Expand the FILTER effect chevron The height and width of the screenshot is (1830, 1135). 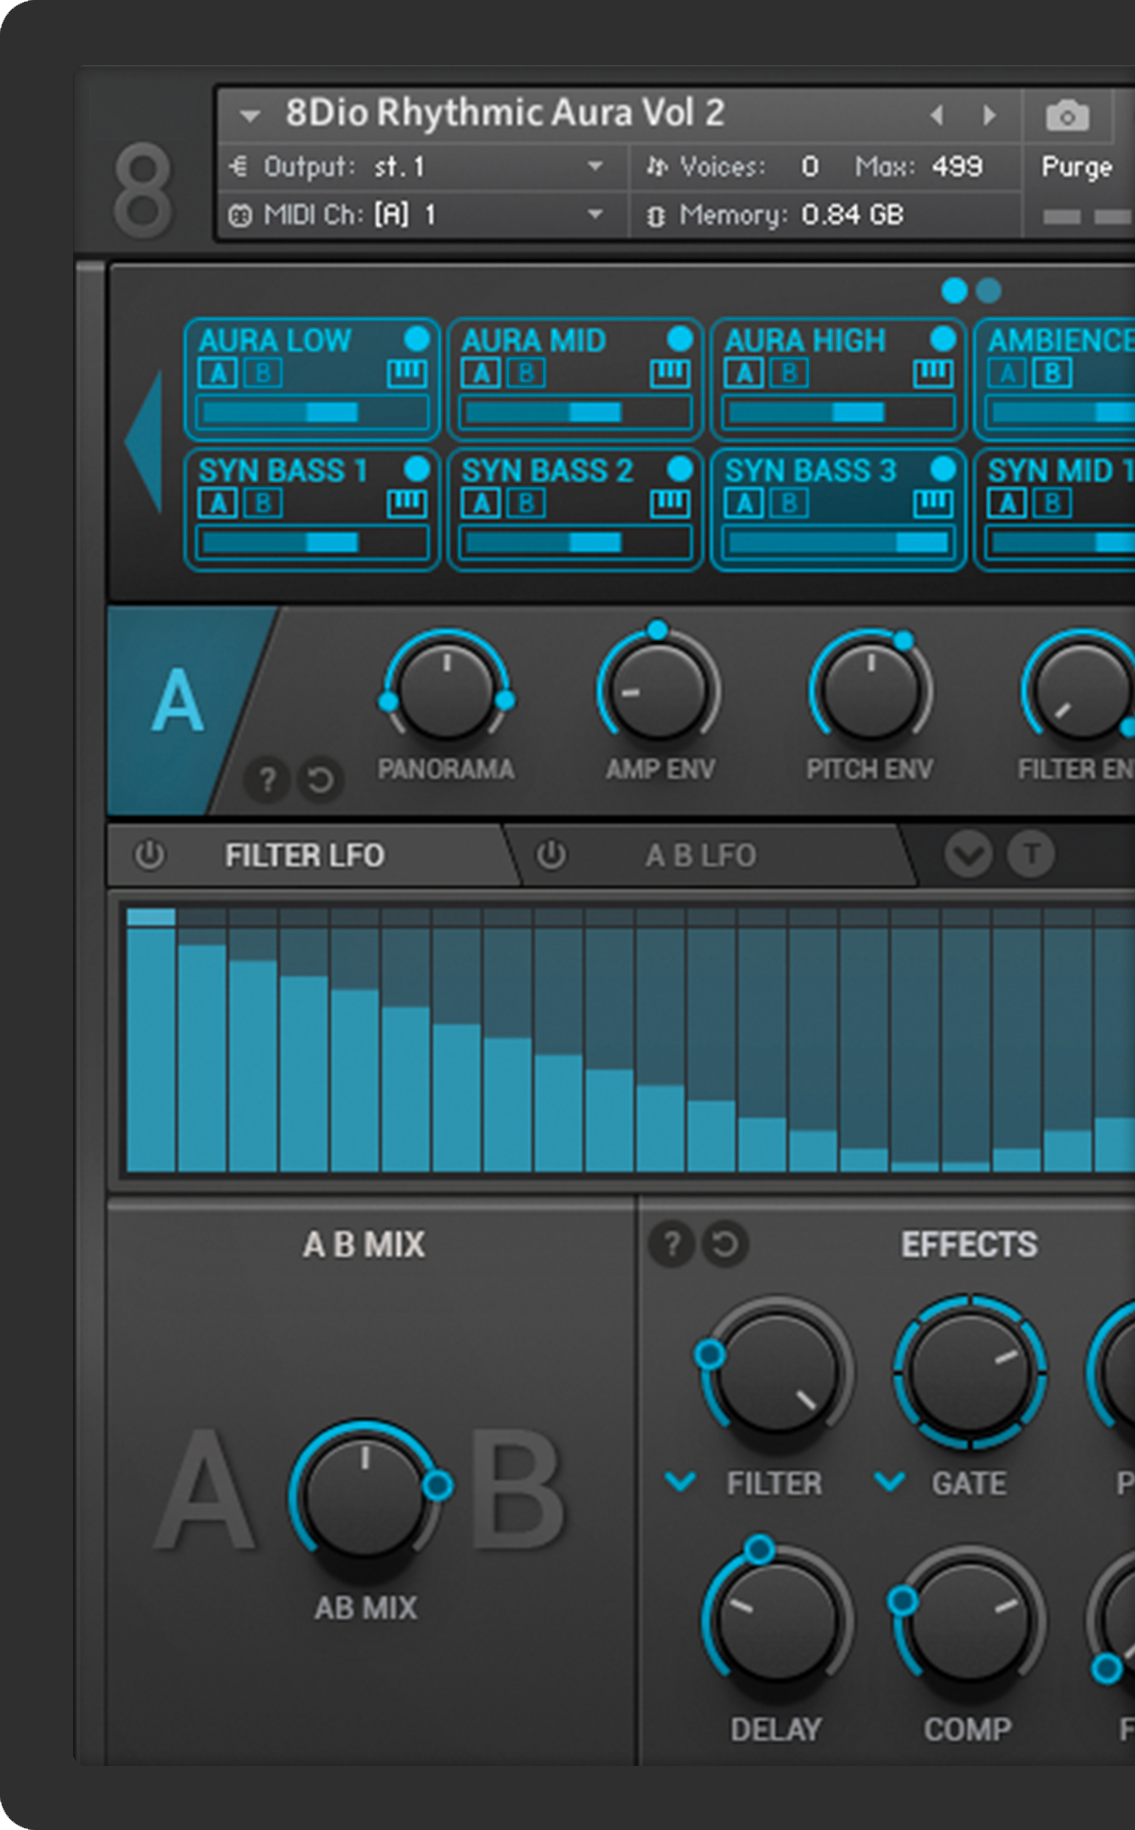681,1481
